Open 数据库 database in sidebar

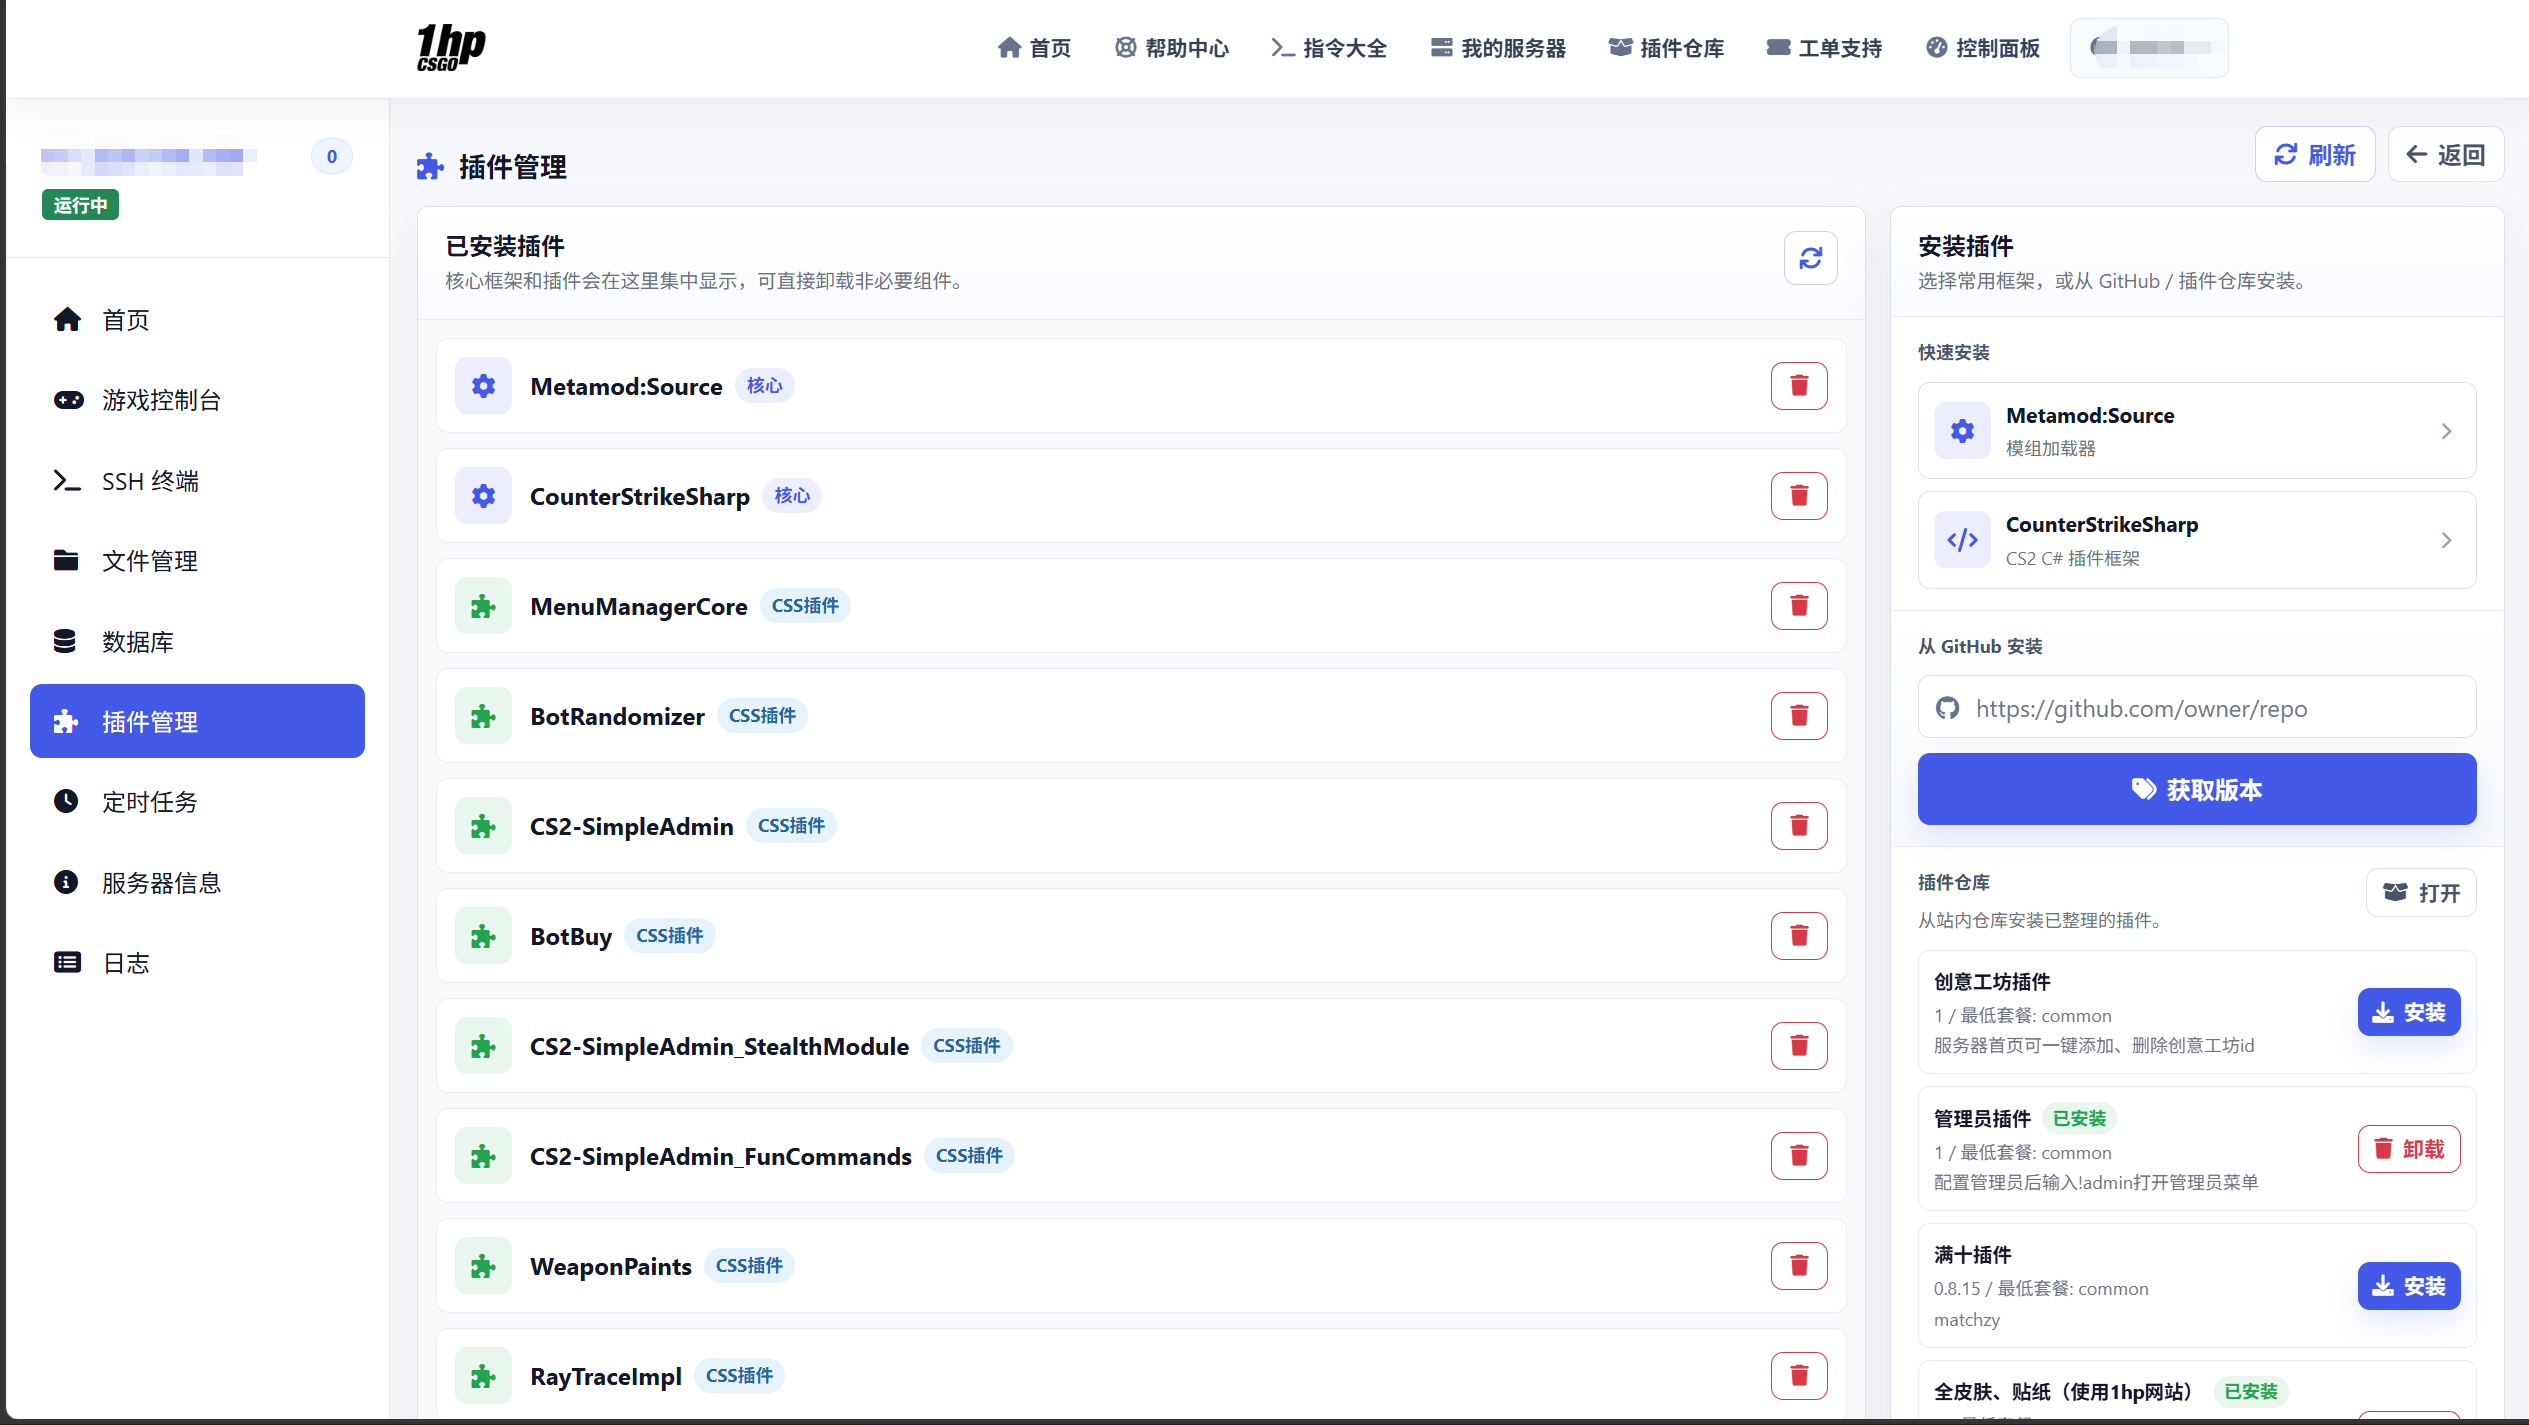click(197, 642)
